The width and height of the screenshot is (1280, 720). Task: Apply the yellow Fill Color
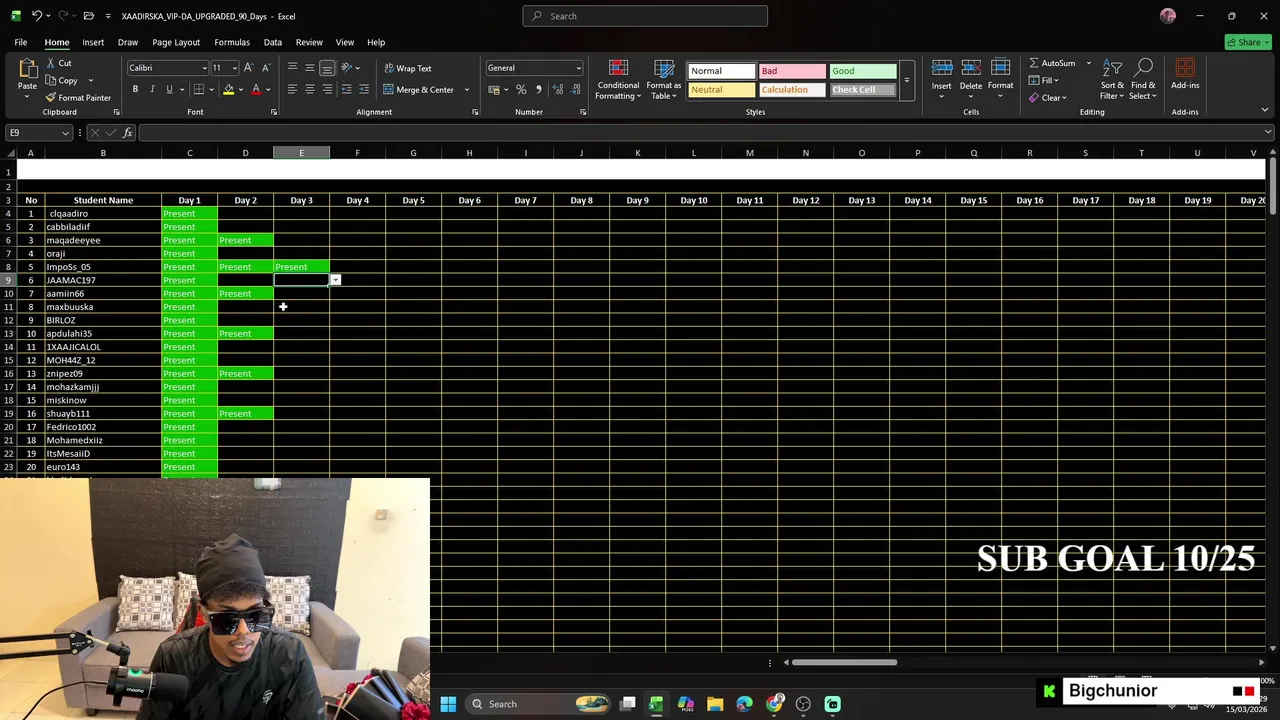228,89
